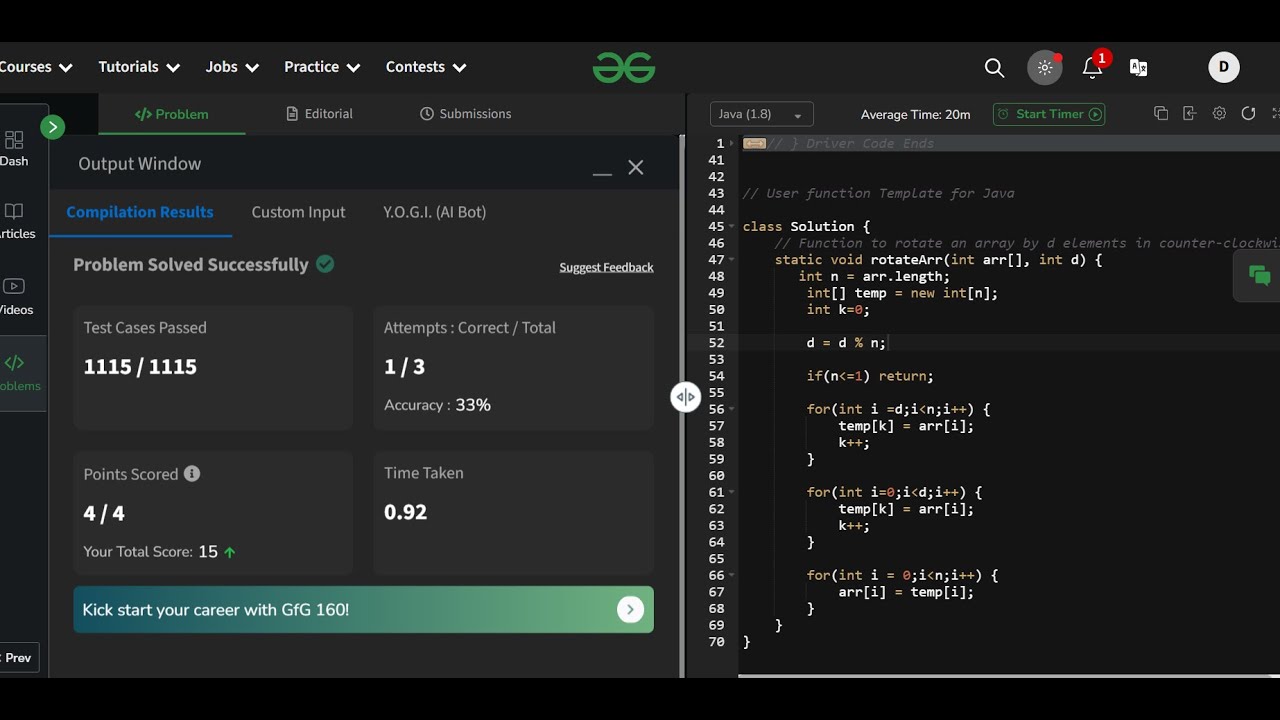Open the language translate icon
1280x720 pixels.
1138,67
